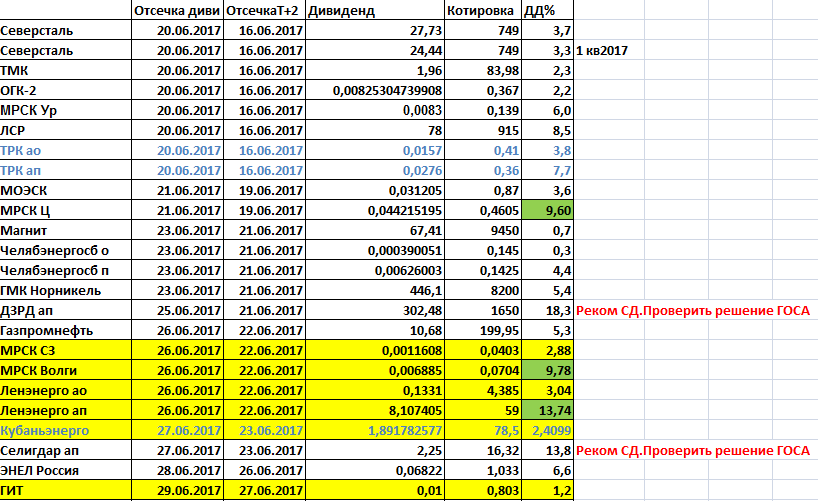Select the header cell 'ОтсечкаТ+2'
This screenshot has height=501, width=818.
point(264,10)
